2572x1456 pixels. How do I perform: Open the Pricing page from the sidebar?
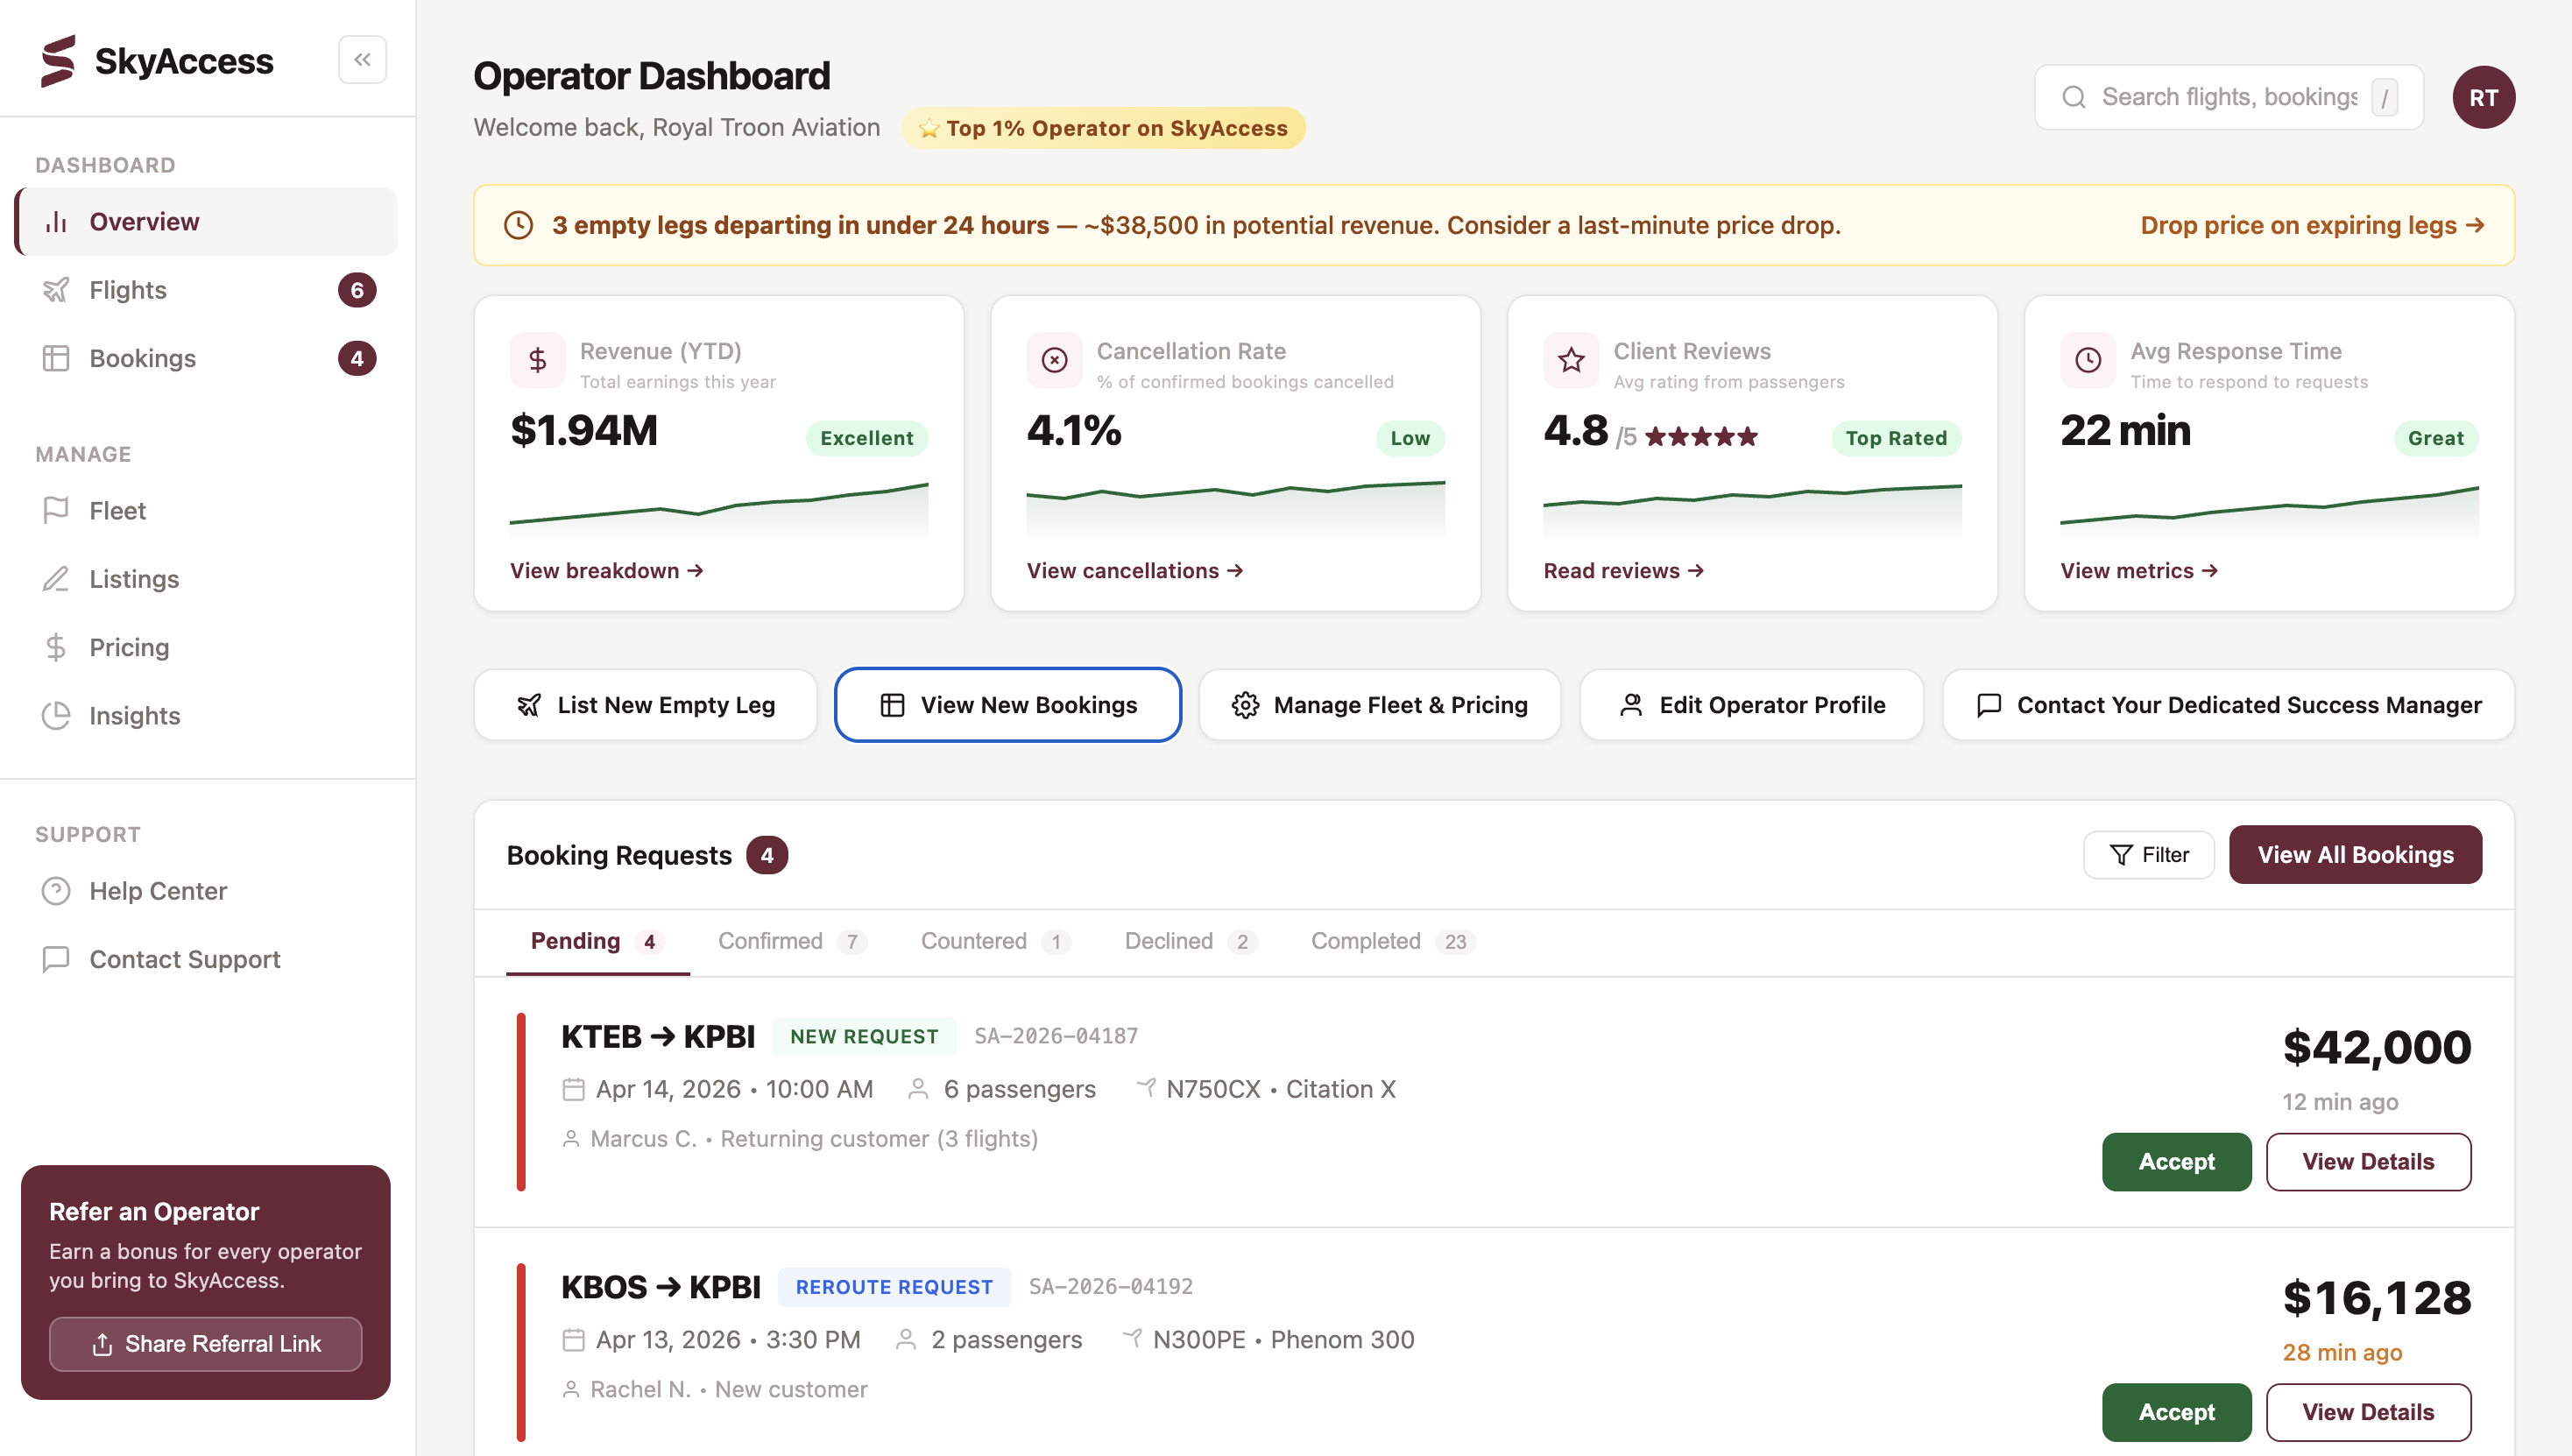coord(129,647)
